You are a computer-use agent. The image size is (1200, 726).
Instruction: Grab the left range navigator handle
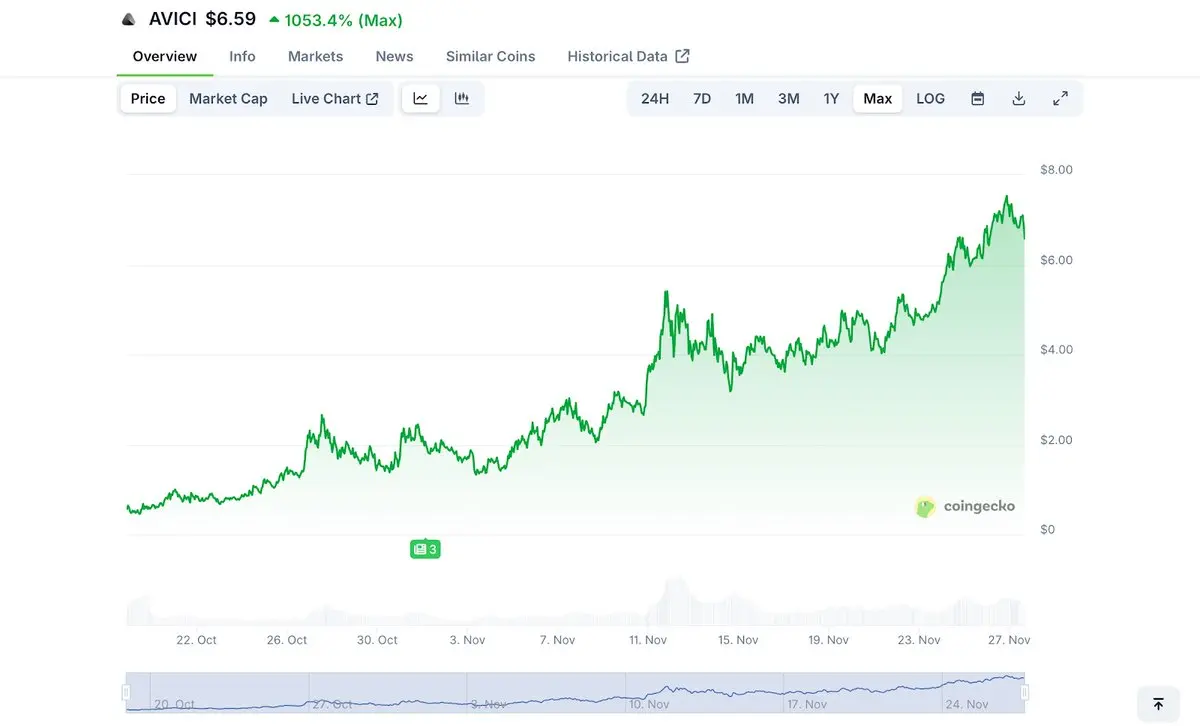(x=126, y=692)
